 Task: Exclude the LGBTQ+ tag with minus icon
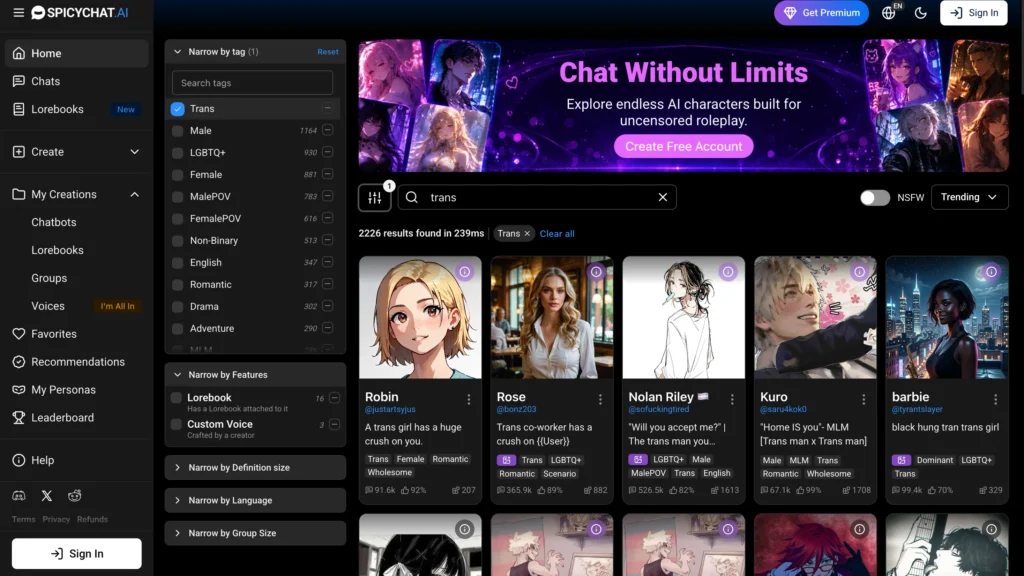pos(328,152)
